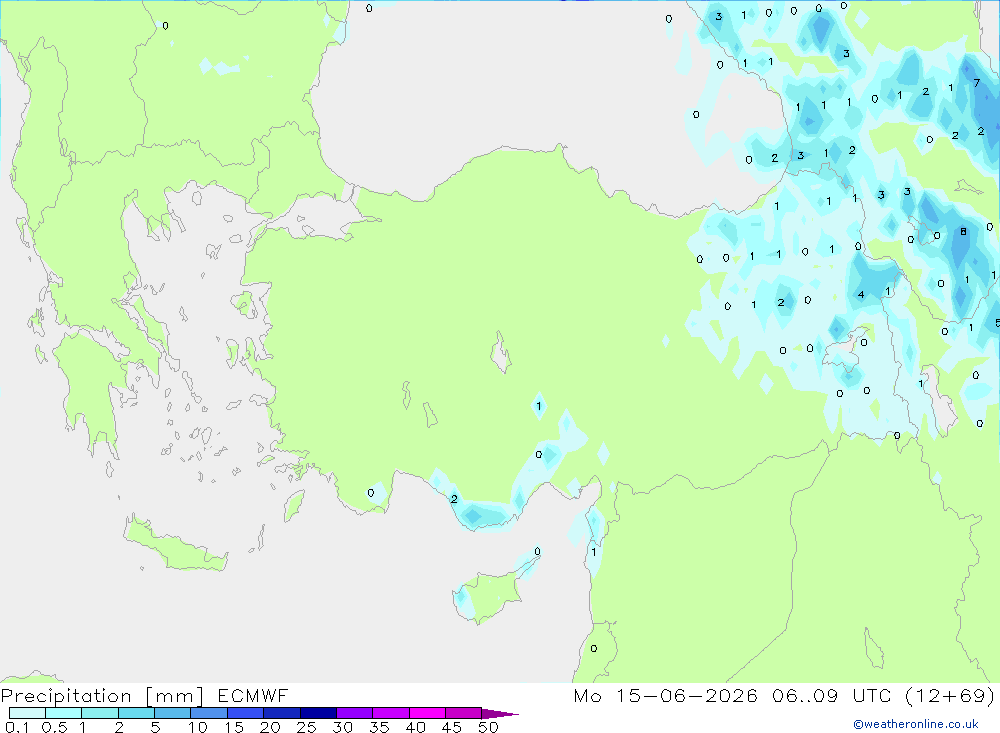Click the '50' legend scale label
The height and width of the screenshot is (733, 1000).
tap(489, 727)
